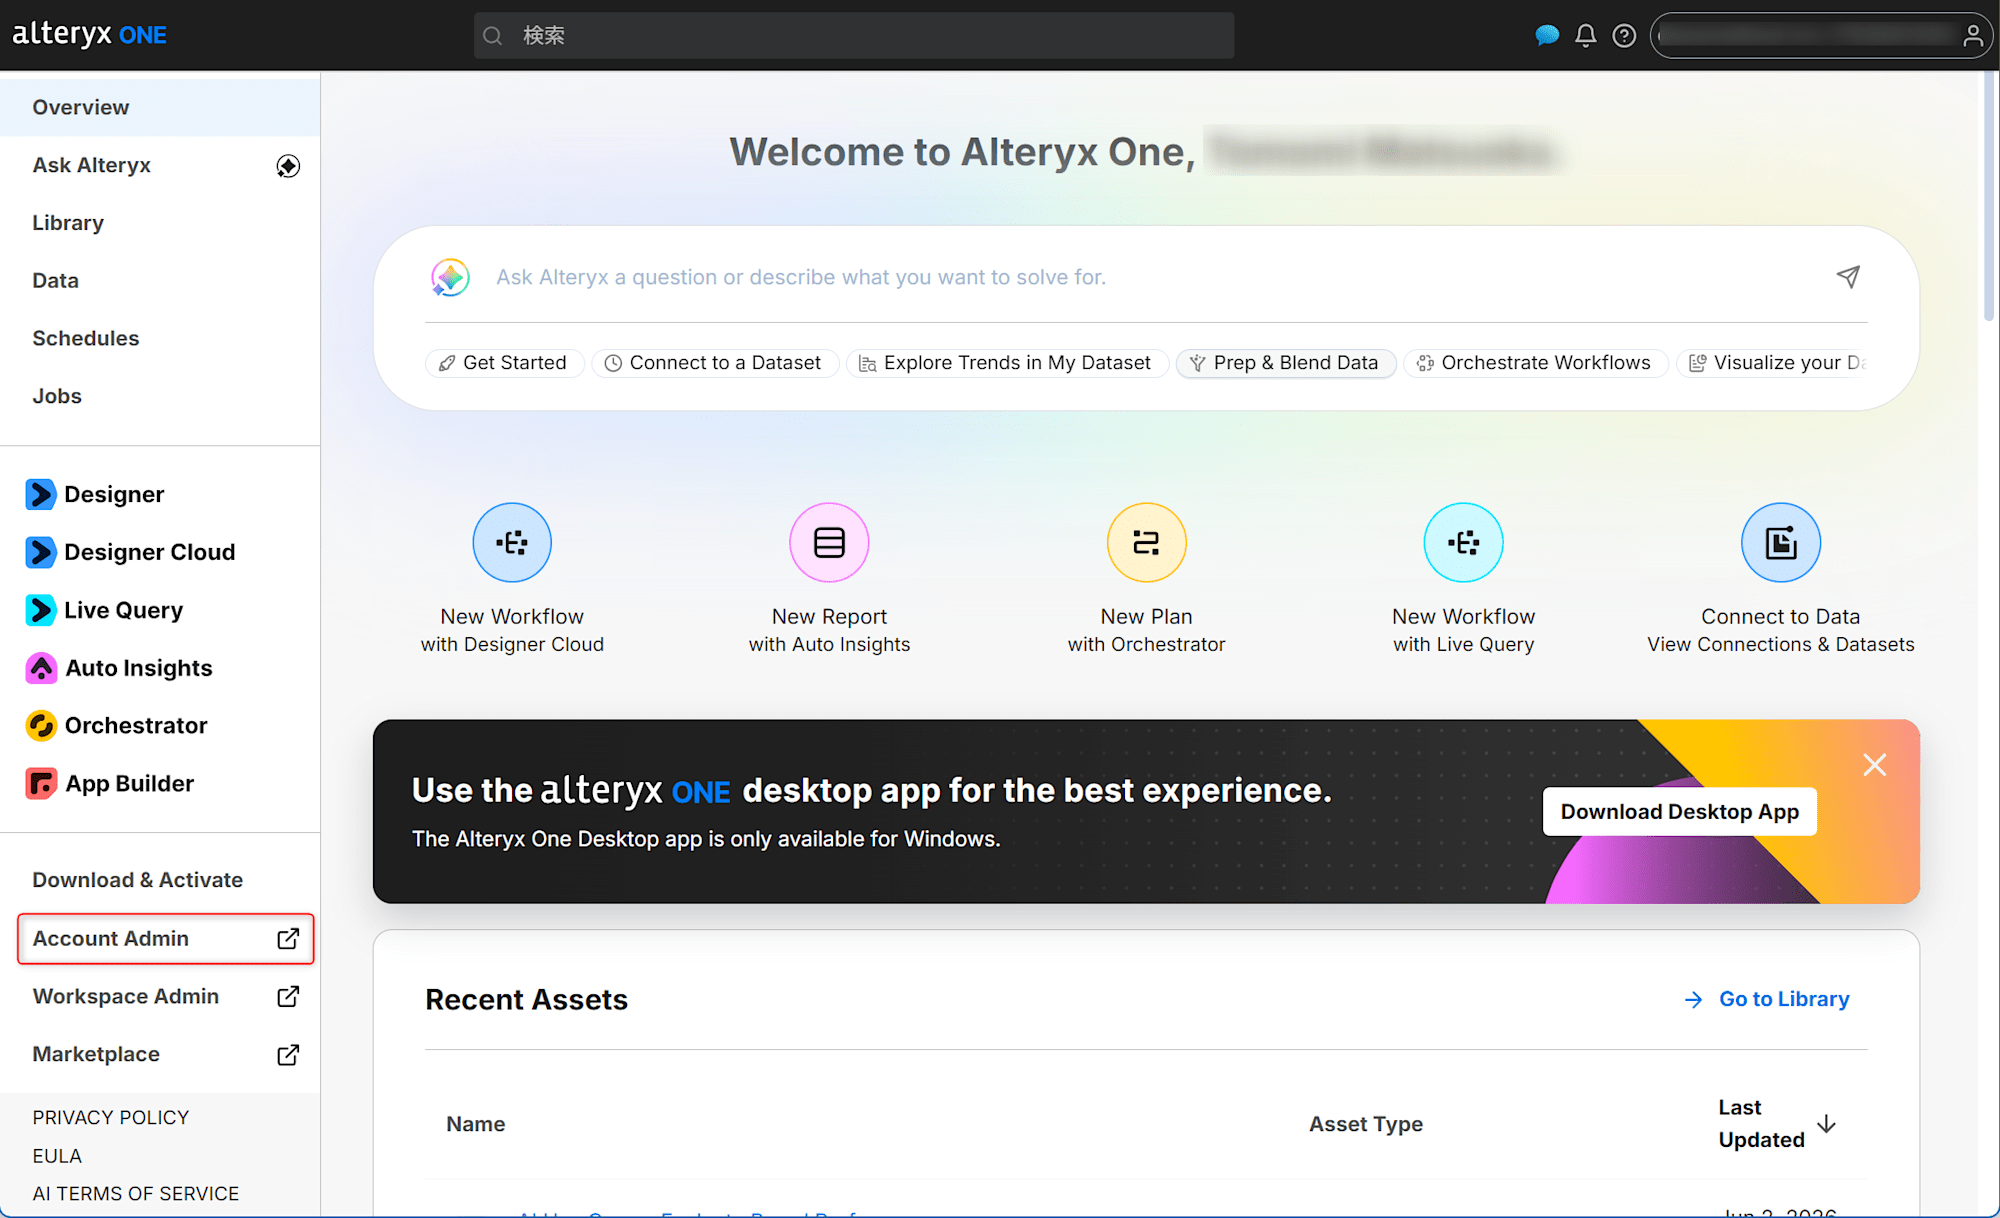Click the alteryx ONE logo
2000x1218 pixels.
[x=89, y=35]
